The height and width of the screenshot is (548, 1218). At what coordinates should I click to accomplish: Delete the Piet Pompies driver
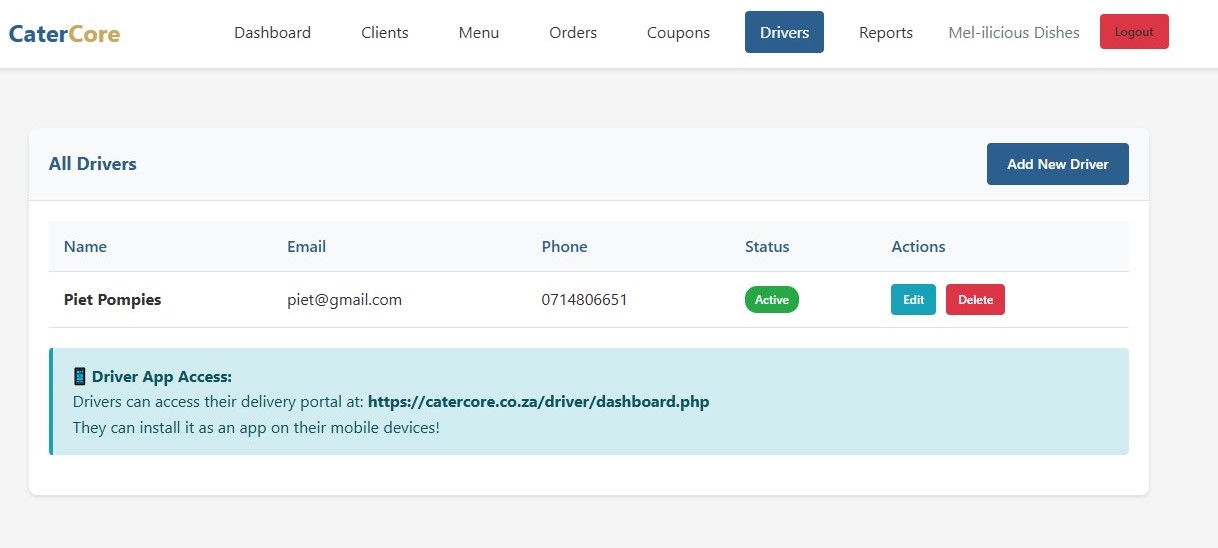point(975,300)
